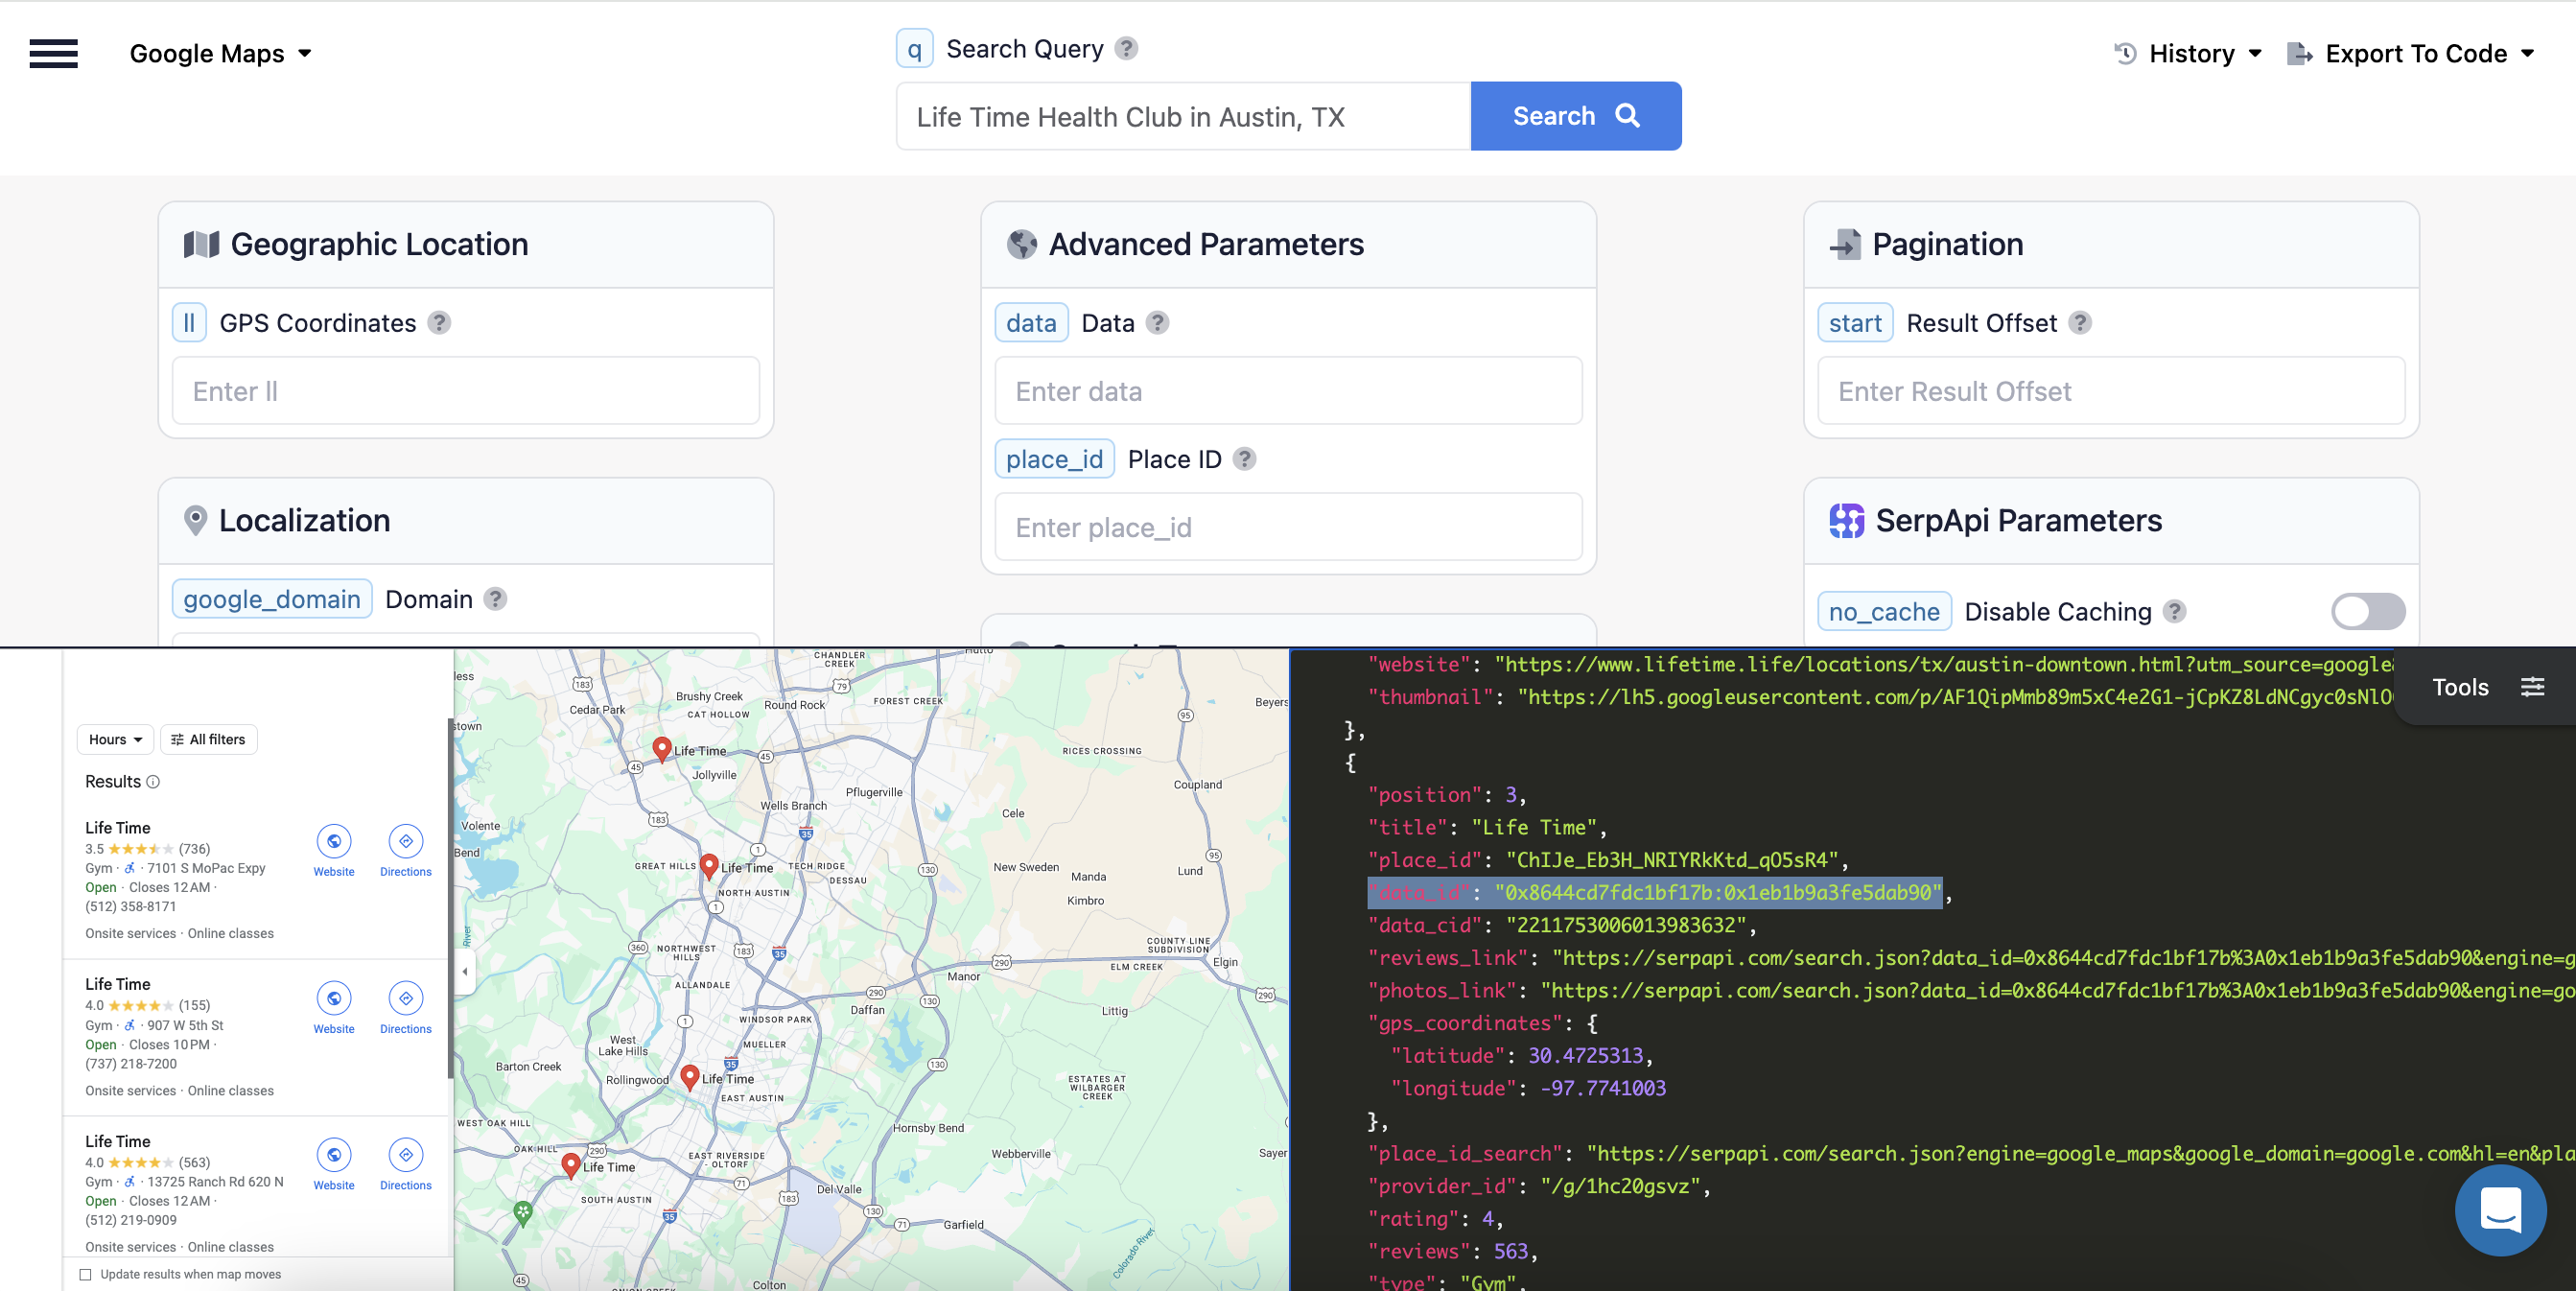The width and height of the screenshot is (2576, 1291).
Task: Open the chat support bubble icon
Action: (x=2500, y=1210)
